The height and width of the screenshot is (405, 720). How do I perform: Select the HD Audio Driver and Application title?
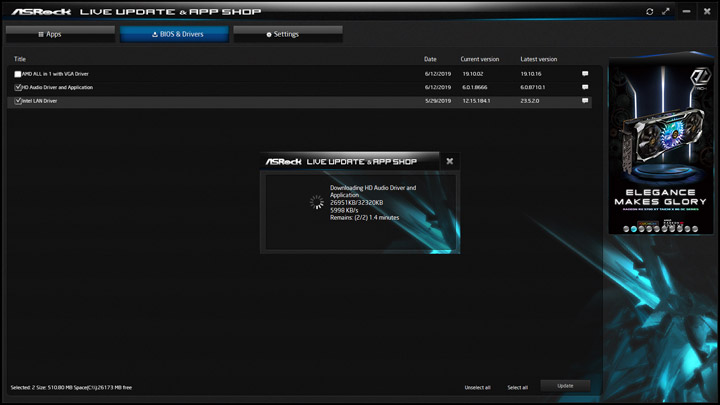point(57,87)
